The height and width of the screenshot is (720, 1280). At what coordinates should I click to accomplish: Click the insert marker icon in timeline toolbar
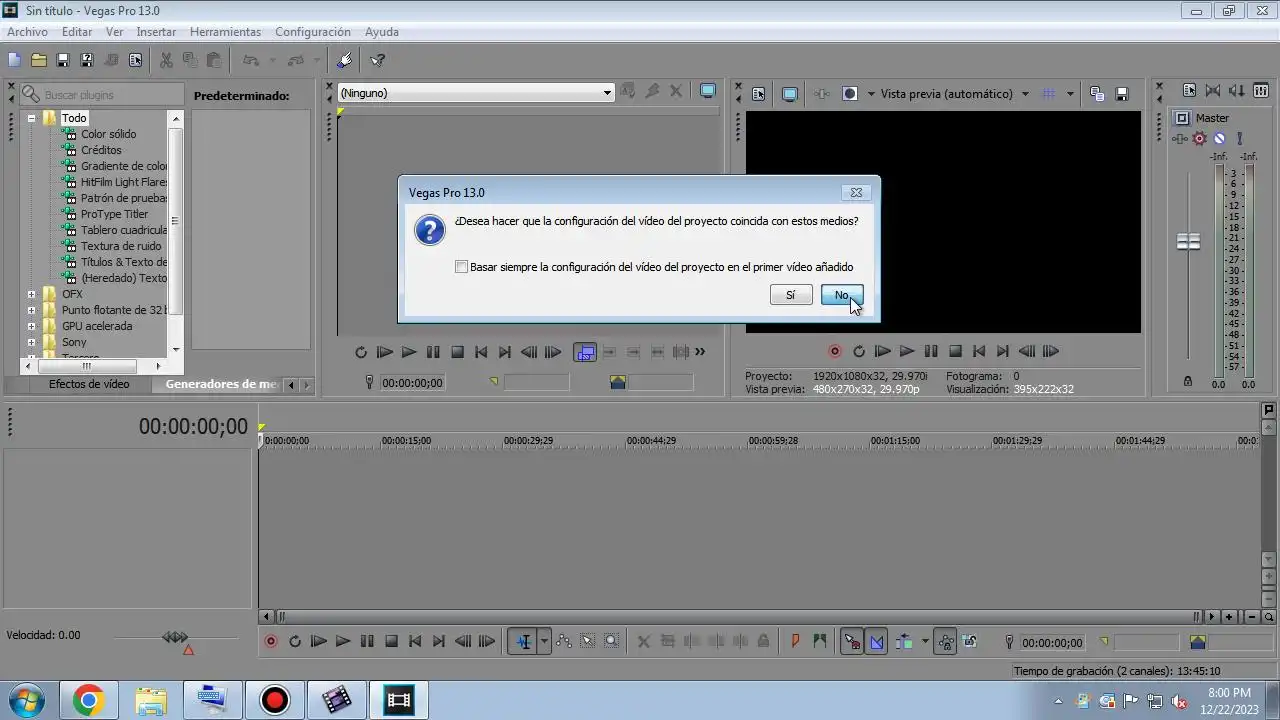point(795,642)
